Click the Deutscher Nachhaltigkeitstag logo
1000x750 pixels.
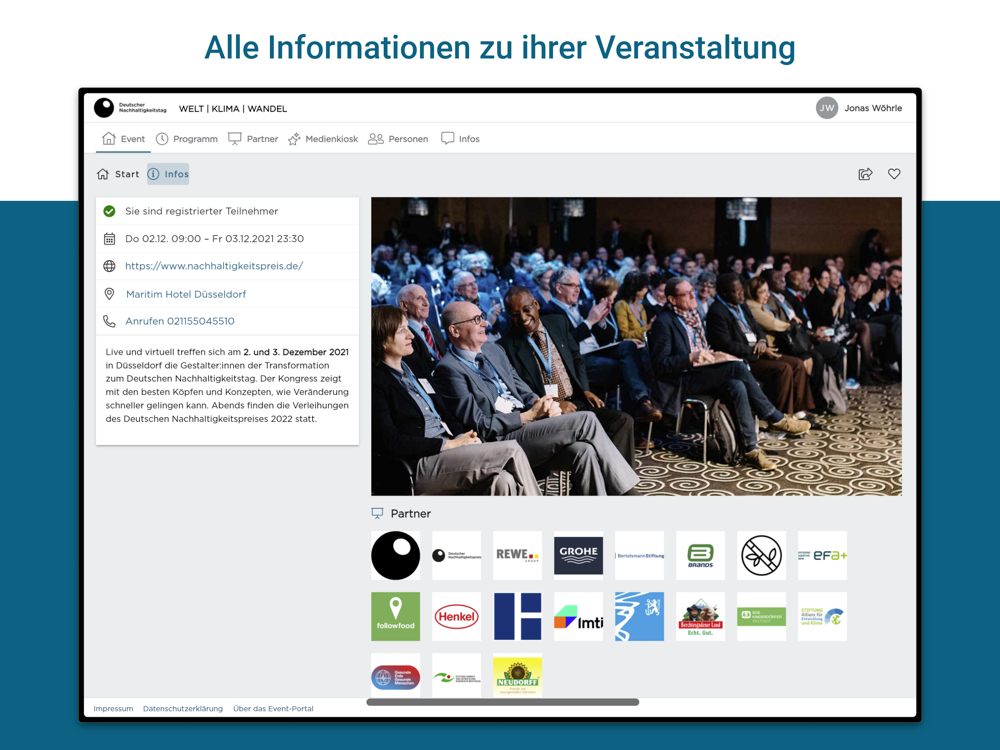coord(131,108)
